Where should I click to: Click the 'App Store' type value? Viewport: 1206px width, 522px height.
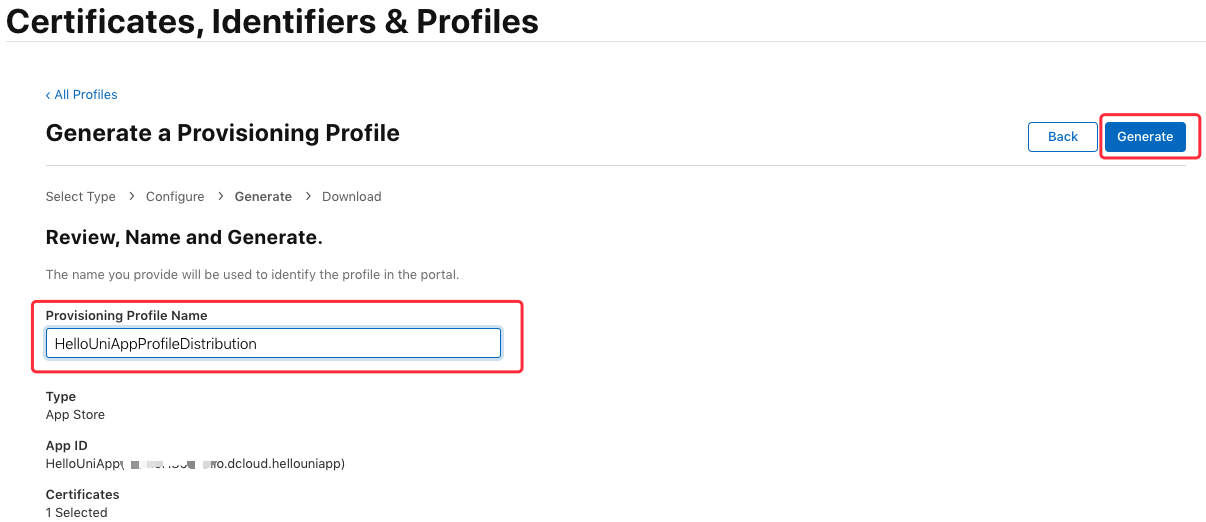75,415
